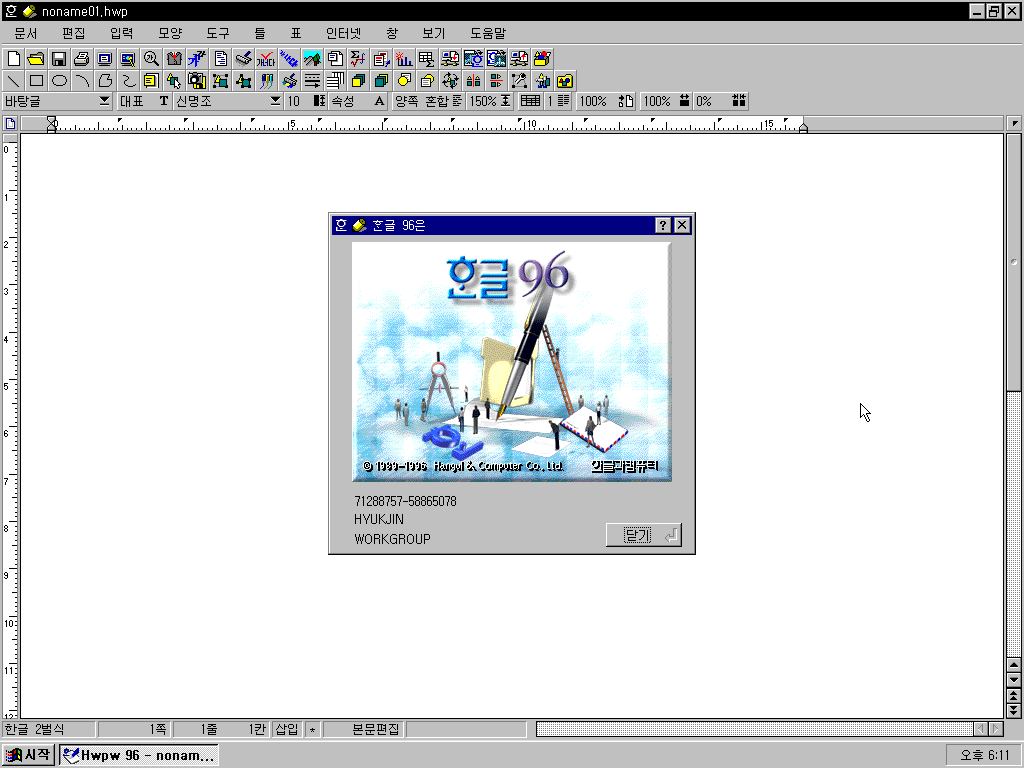Click the page zoom 100% control

pos(605,101)
